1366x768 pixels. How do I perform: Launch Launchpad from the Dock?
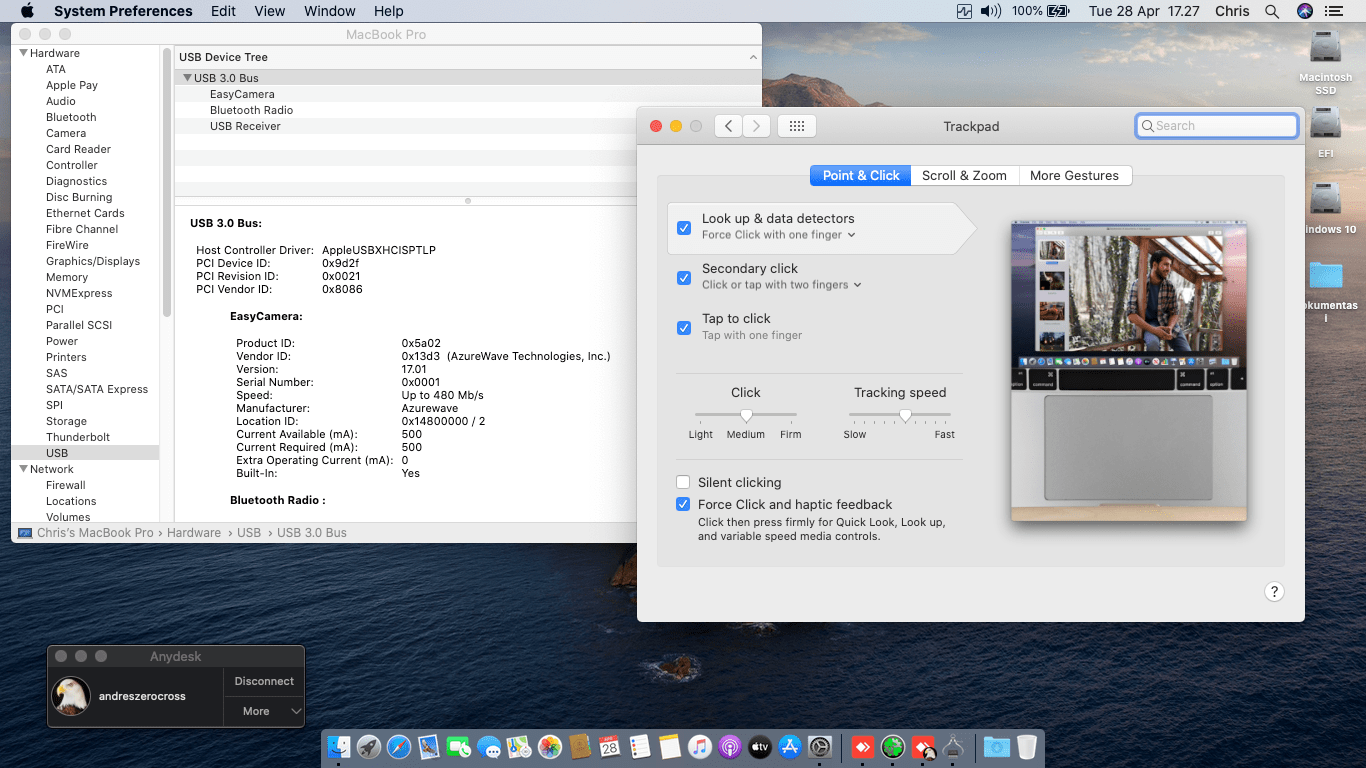coord(369,746)
